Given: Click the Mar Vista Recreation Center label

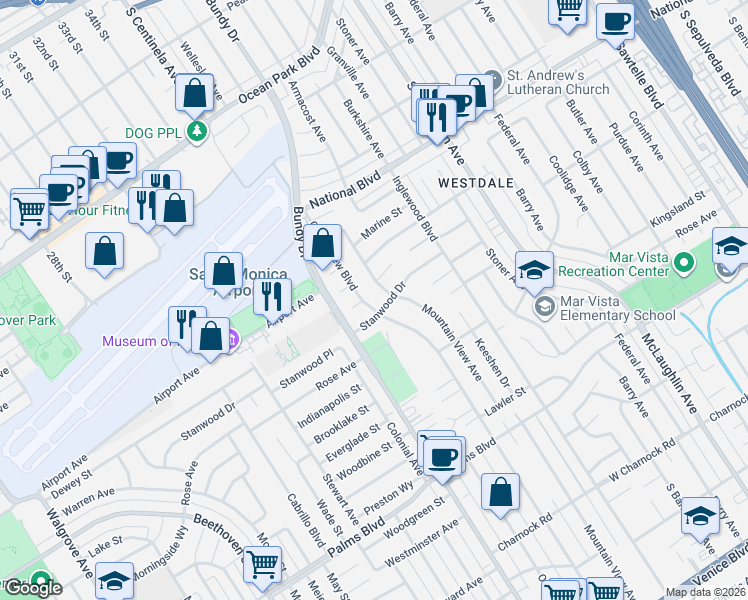Looking at the screenshot, I should [613, 264].
